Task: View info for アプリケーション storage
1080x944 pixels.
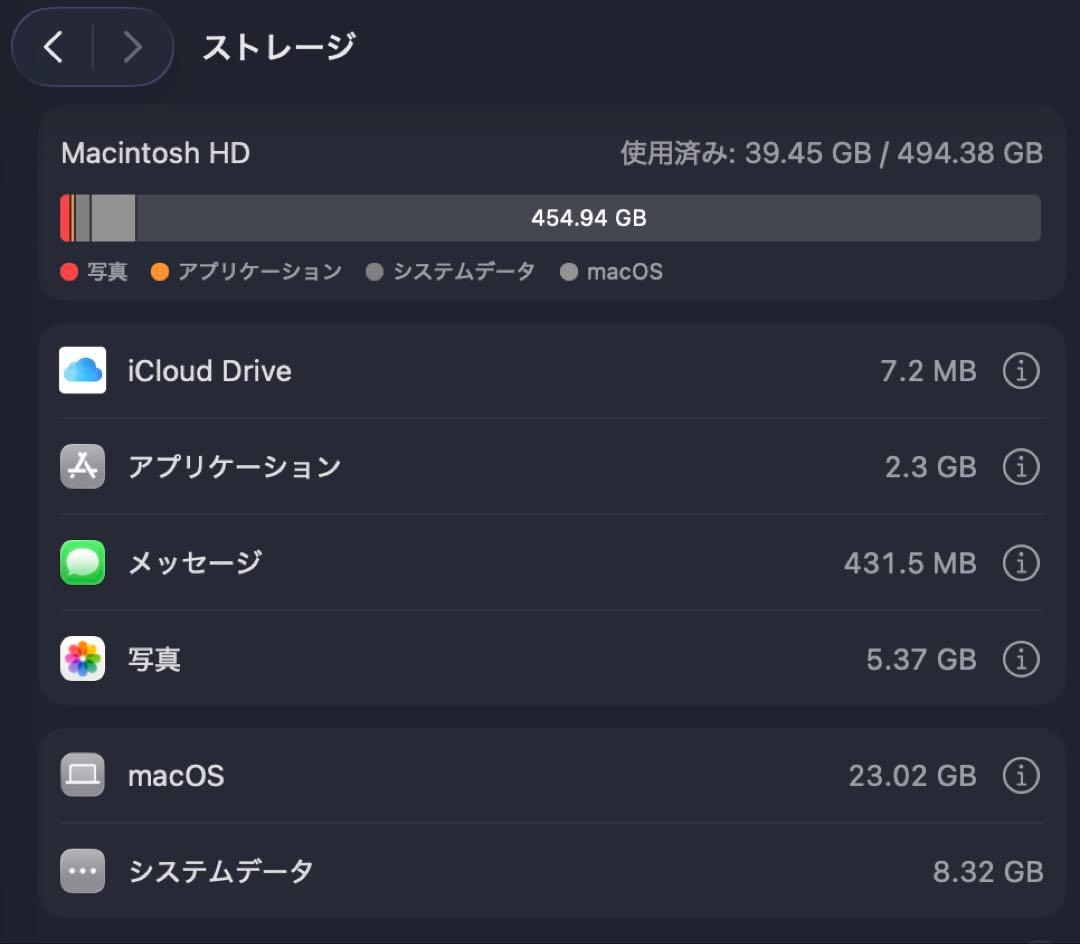Action: [x=1020, y=466]
